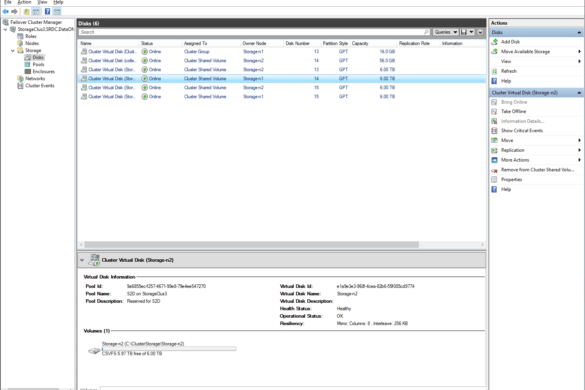The width and height of the screenshot is (585, 390).
Task: Click the Remove from Cluster Shared Volumes icon
Action: tap(495, 170)
